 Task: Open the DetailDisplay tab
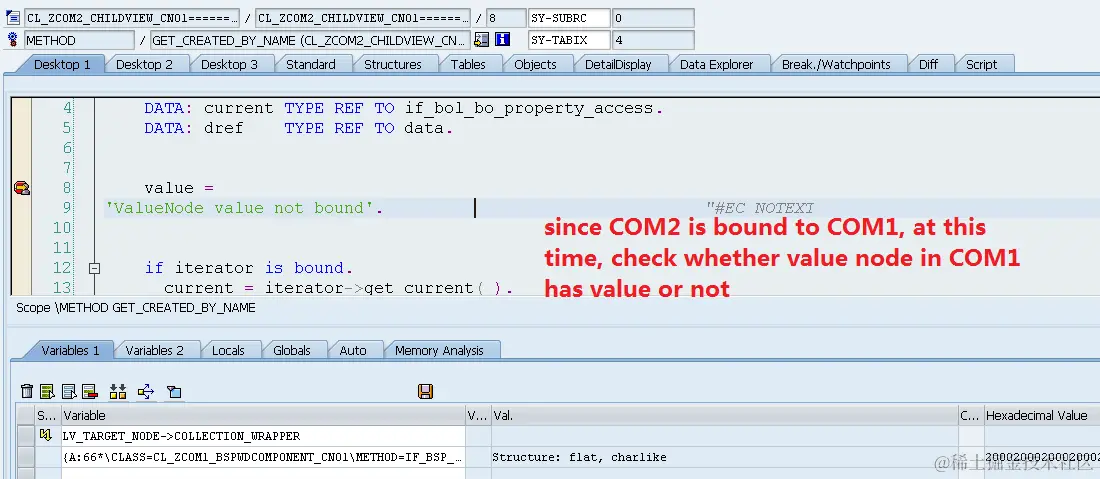pyautogui.click(x=618, y=65)
